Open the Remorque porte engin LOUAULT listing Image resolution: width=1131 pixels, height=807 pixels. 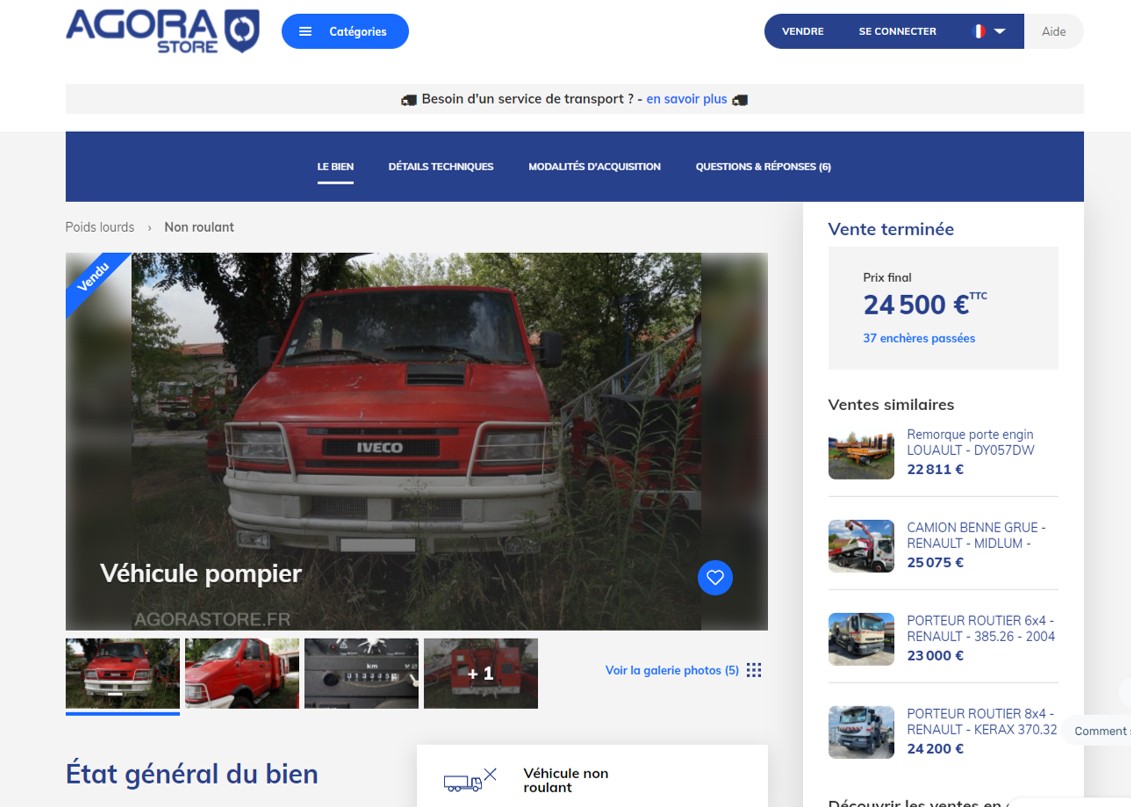coord(970,442)
